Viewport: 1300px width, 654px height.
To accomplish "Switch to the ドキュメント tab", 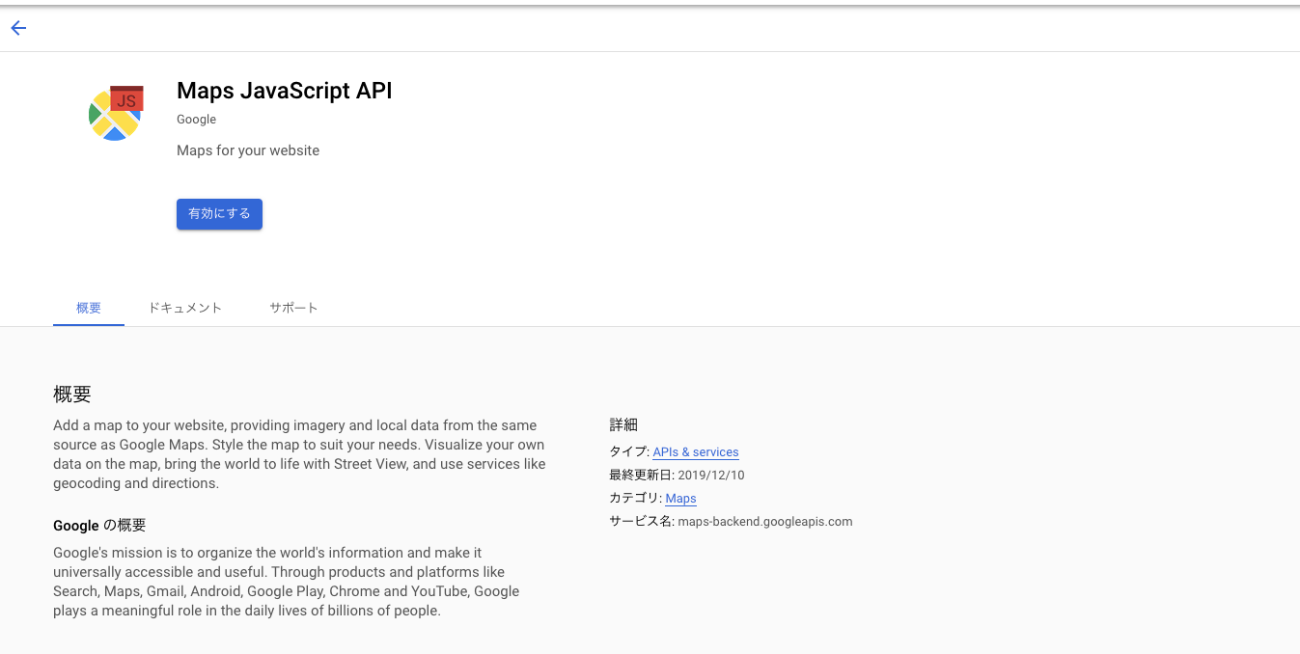I will (x=185, y=308).
